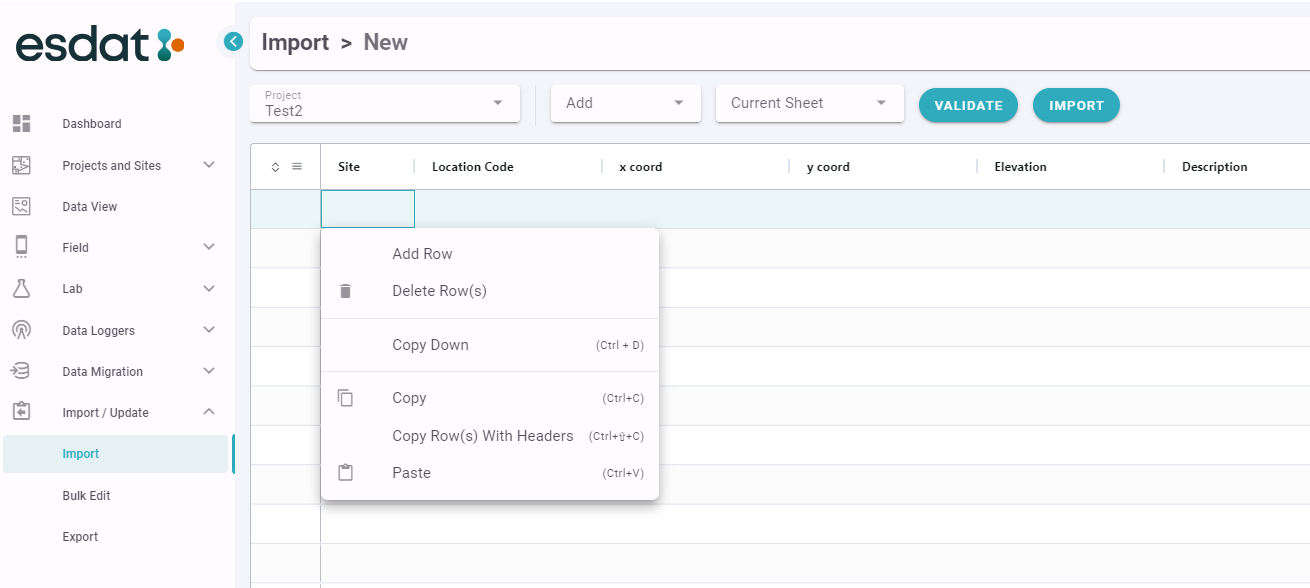Viewport: 1310px width, 588px height.
Task: Go to Data View
Action: pos(90,207)
